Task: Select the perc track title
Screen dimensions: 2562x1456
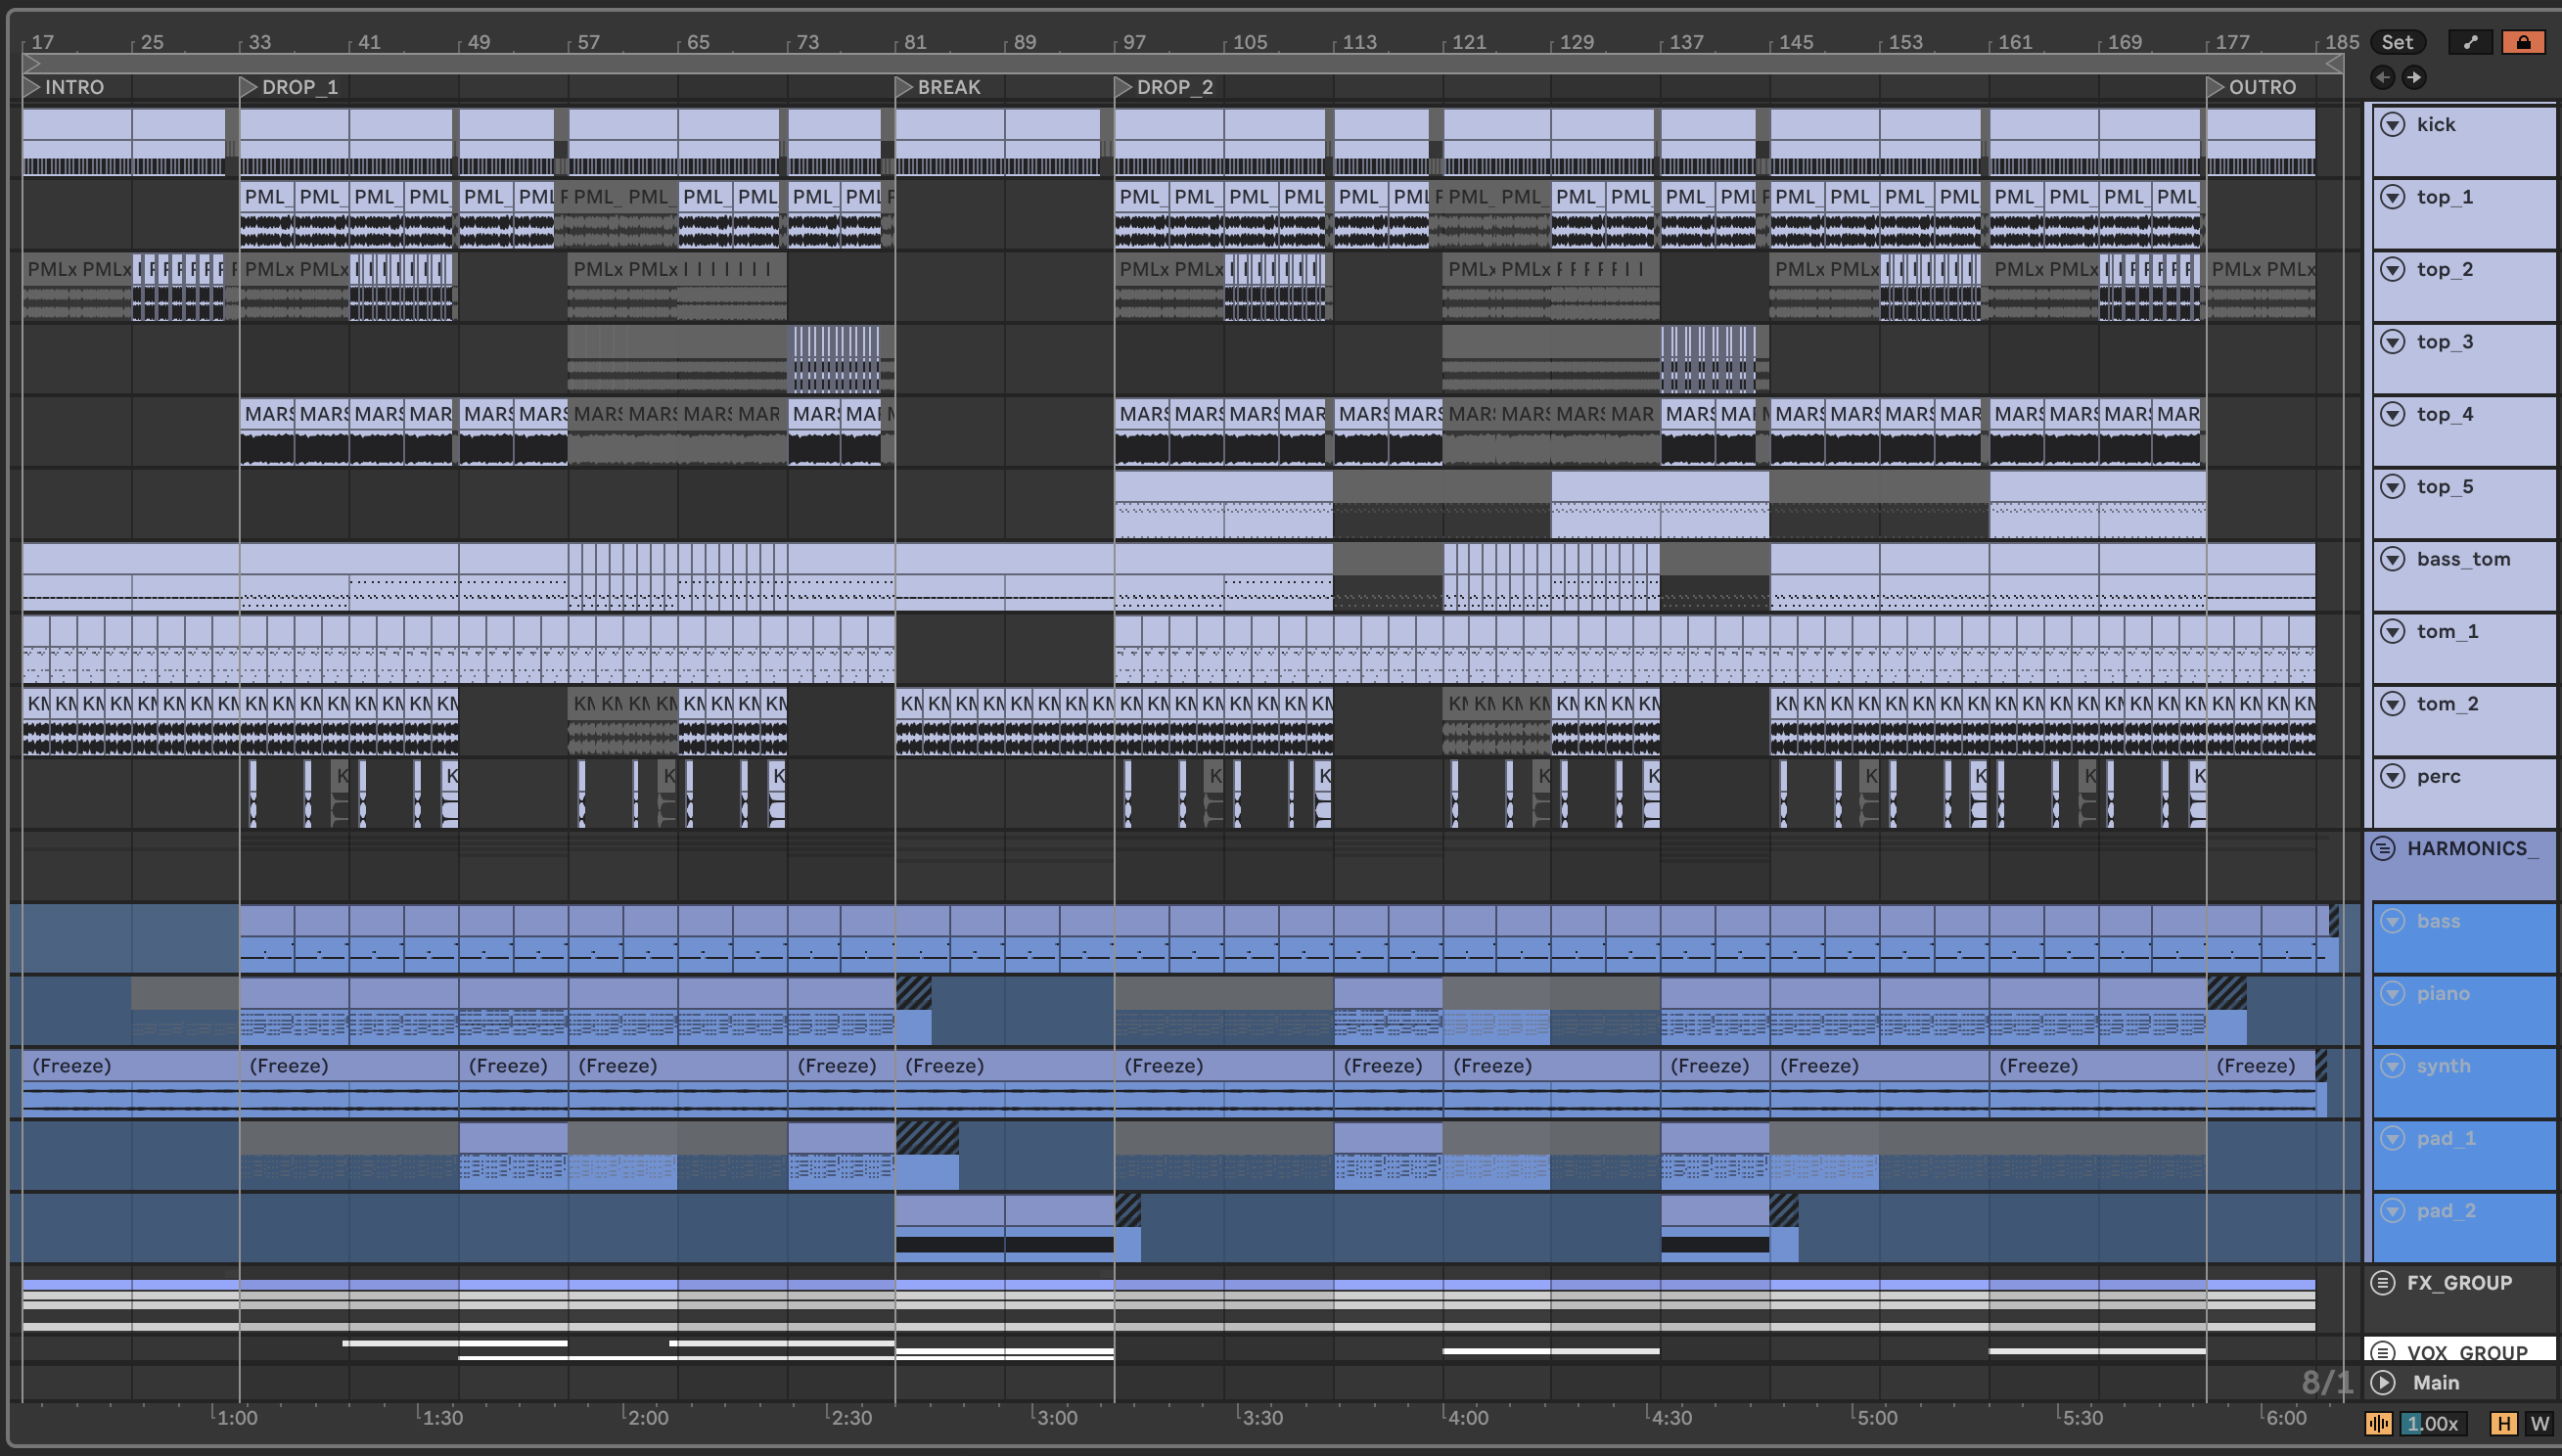Action: (x=2438, y=776)
